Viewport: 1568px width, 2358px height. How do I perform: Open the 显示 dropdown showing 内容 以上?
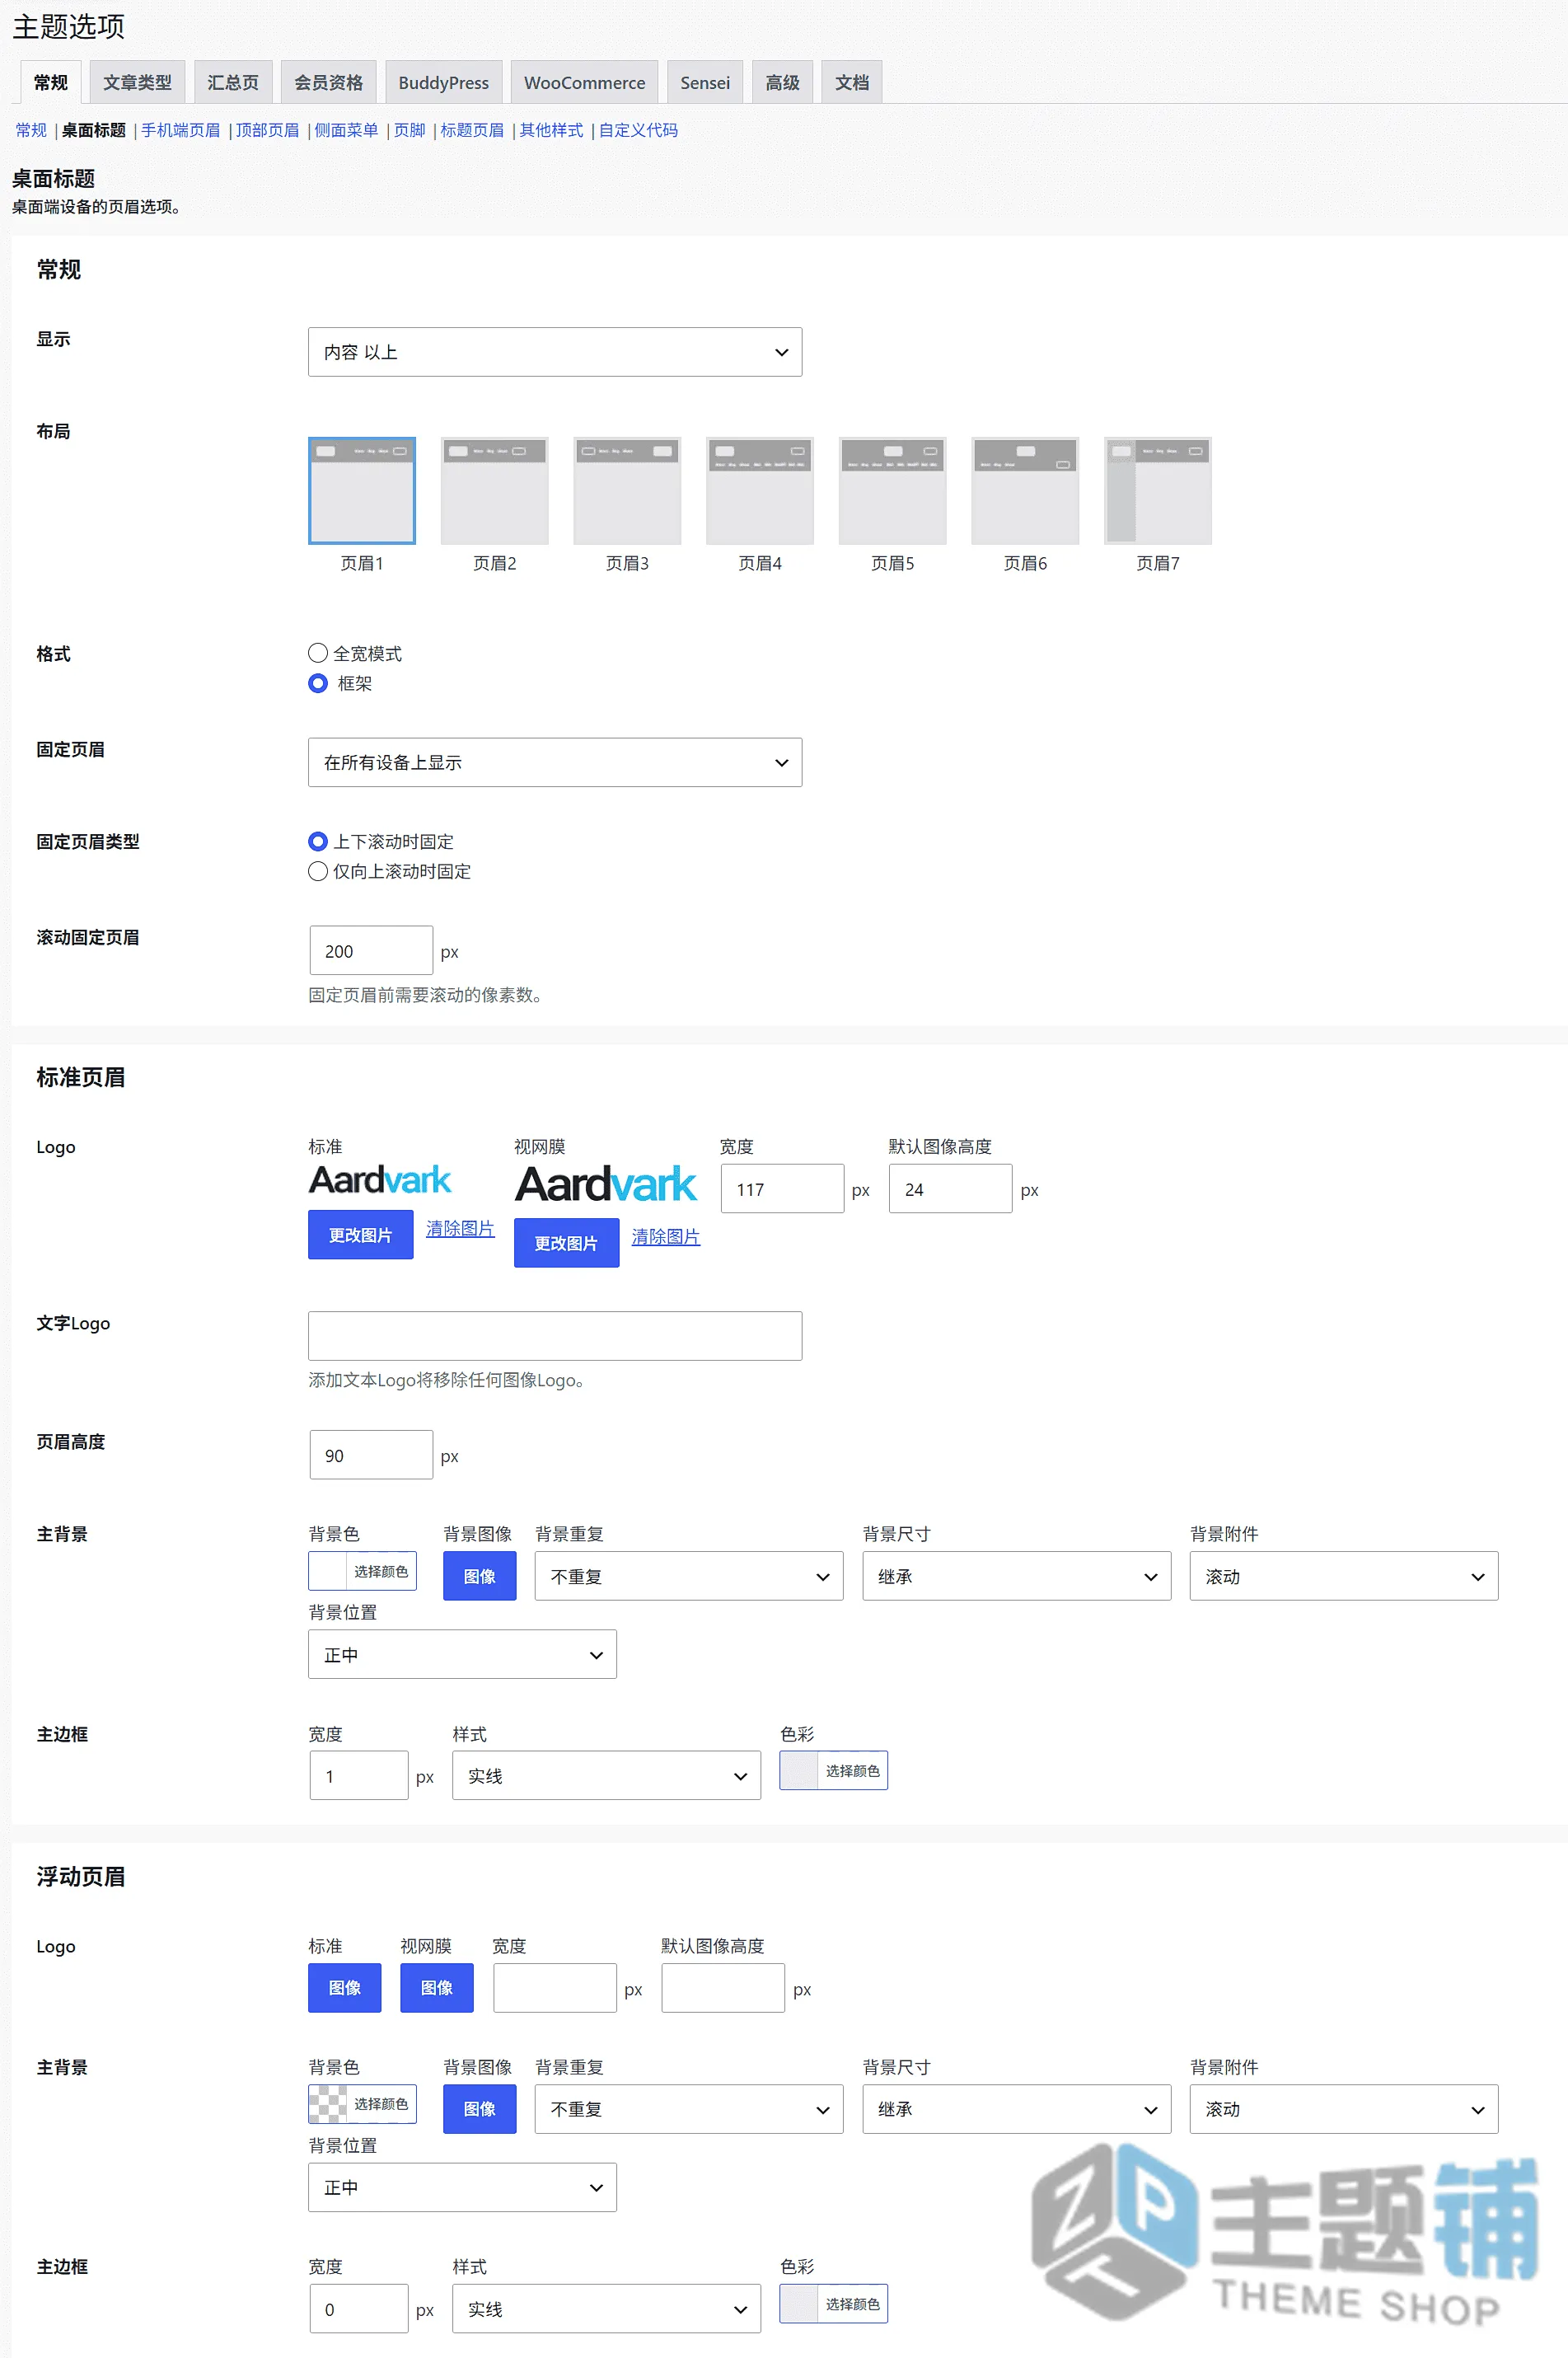[x=555, y=352]
